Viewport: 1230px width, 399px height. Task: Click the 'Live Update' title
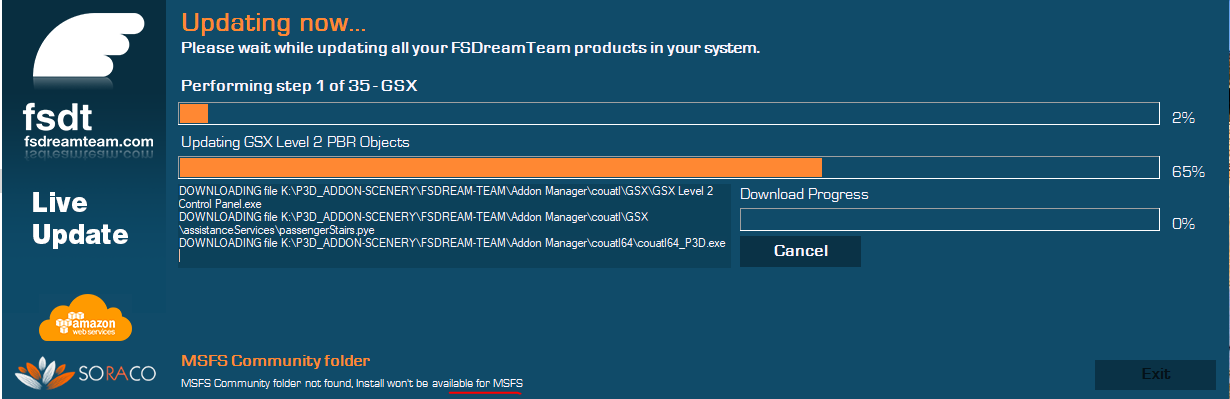pyautogui.click(x=80, y=219)
